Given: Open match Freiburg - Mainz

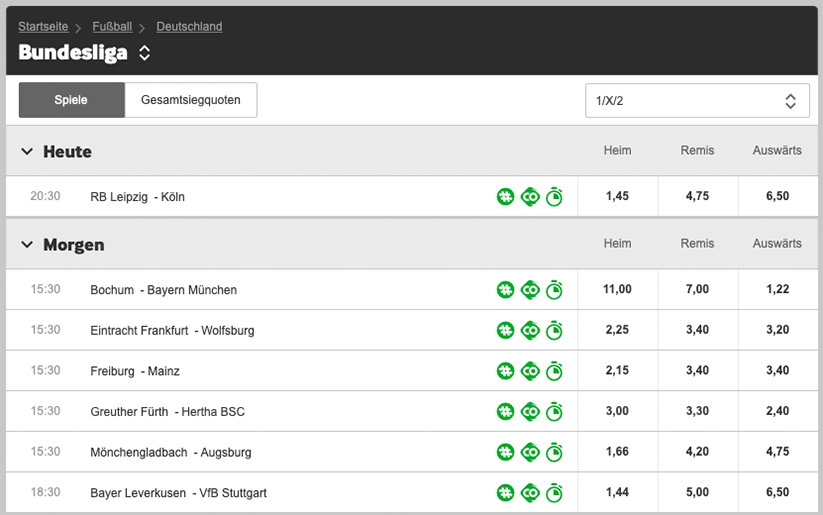Looking at the screenshot, I should point(135,371).
